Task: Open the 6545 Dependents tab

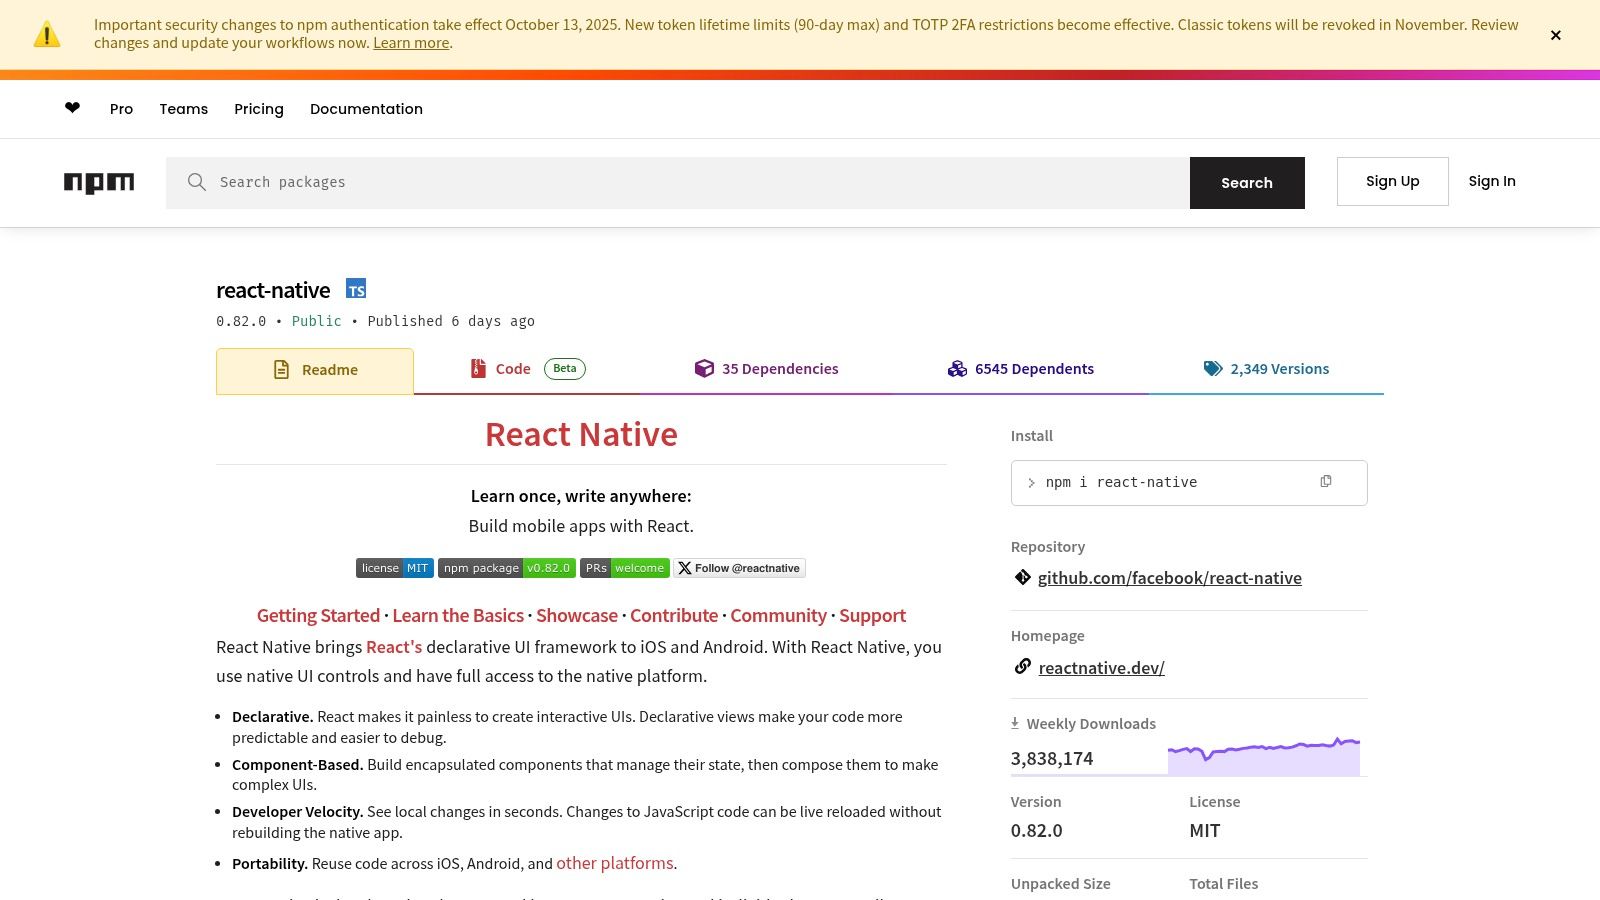Action: click(x=1021, y=369)
